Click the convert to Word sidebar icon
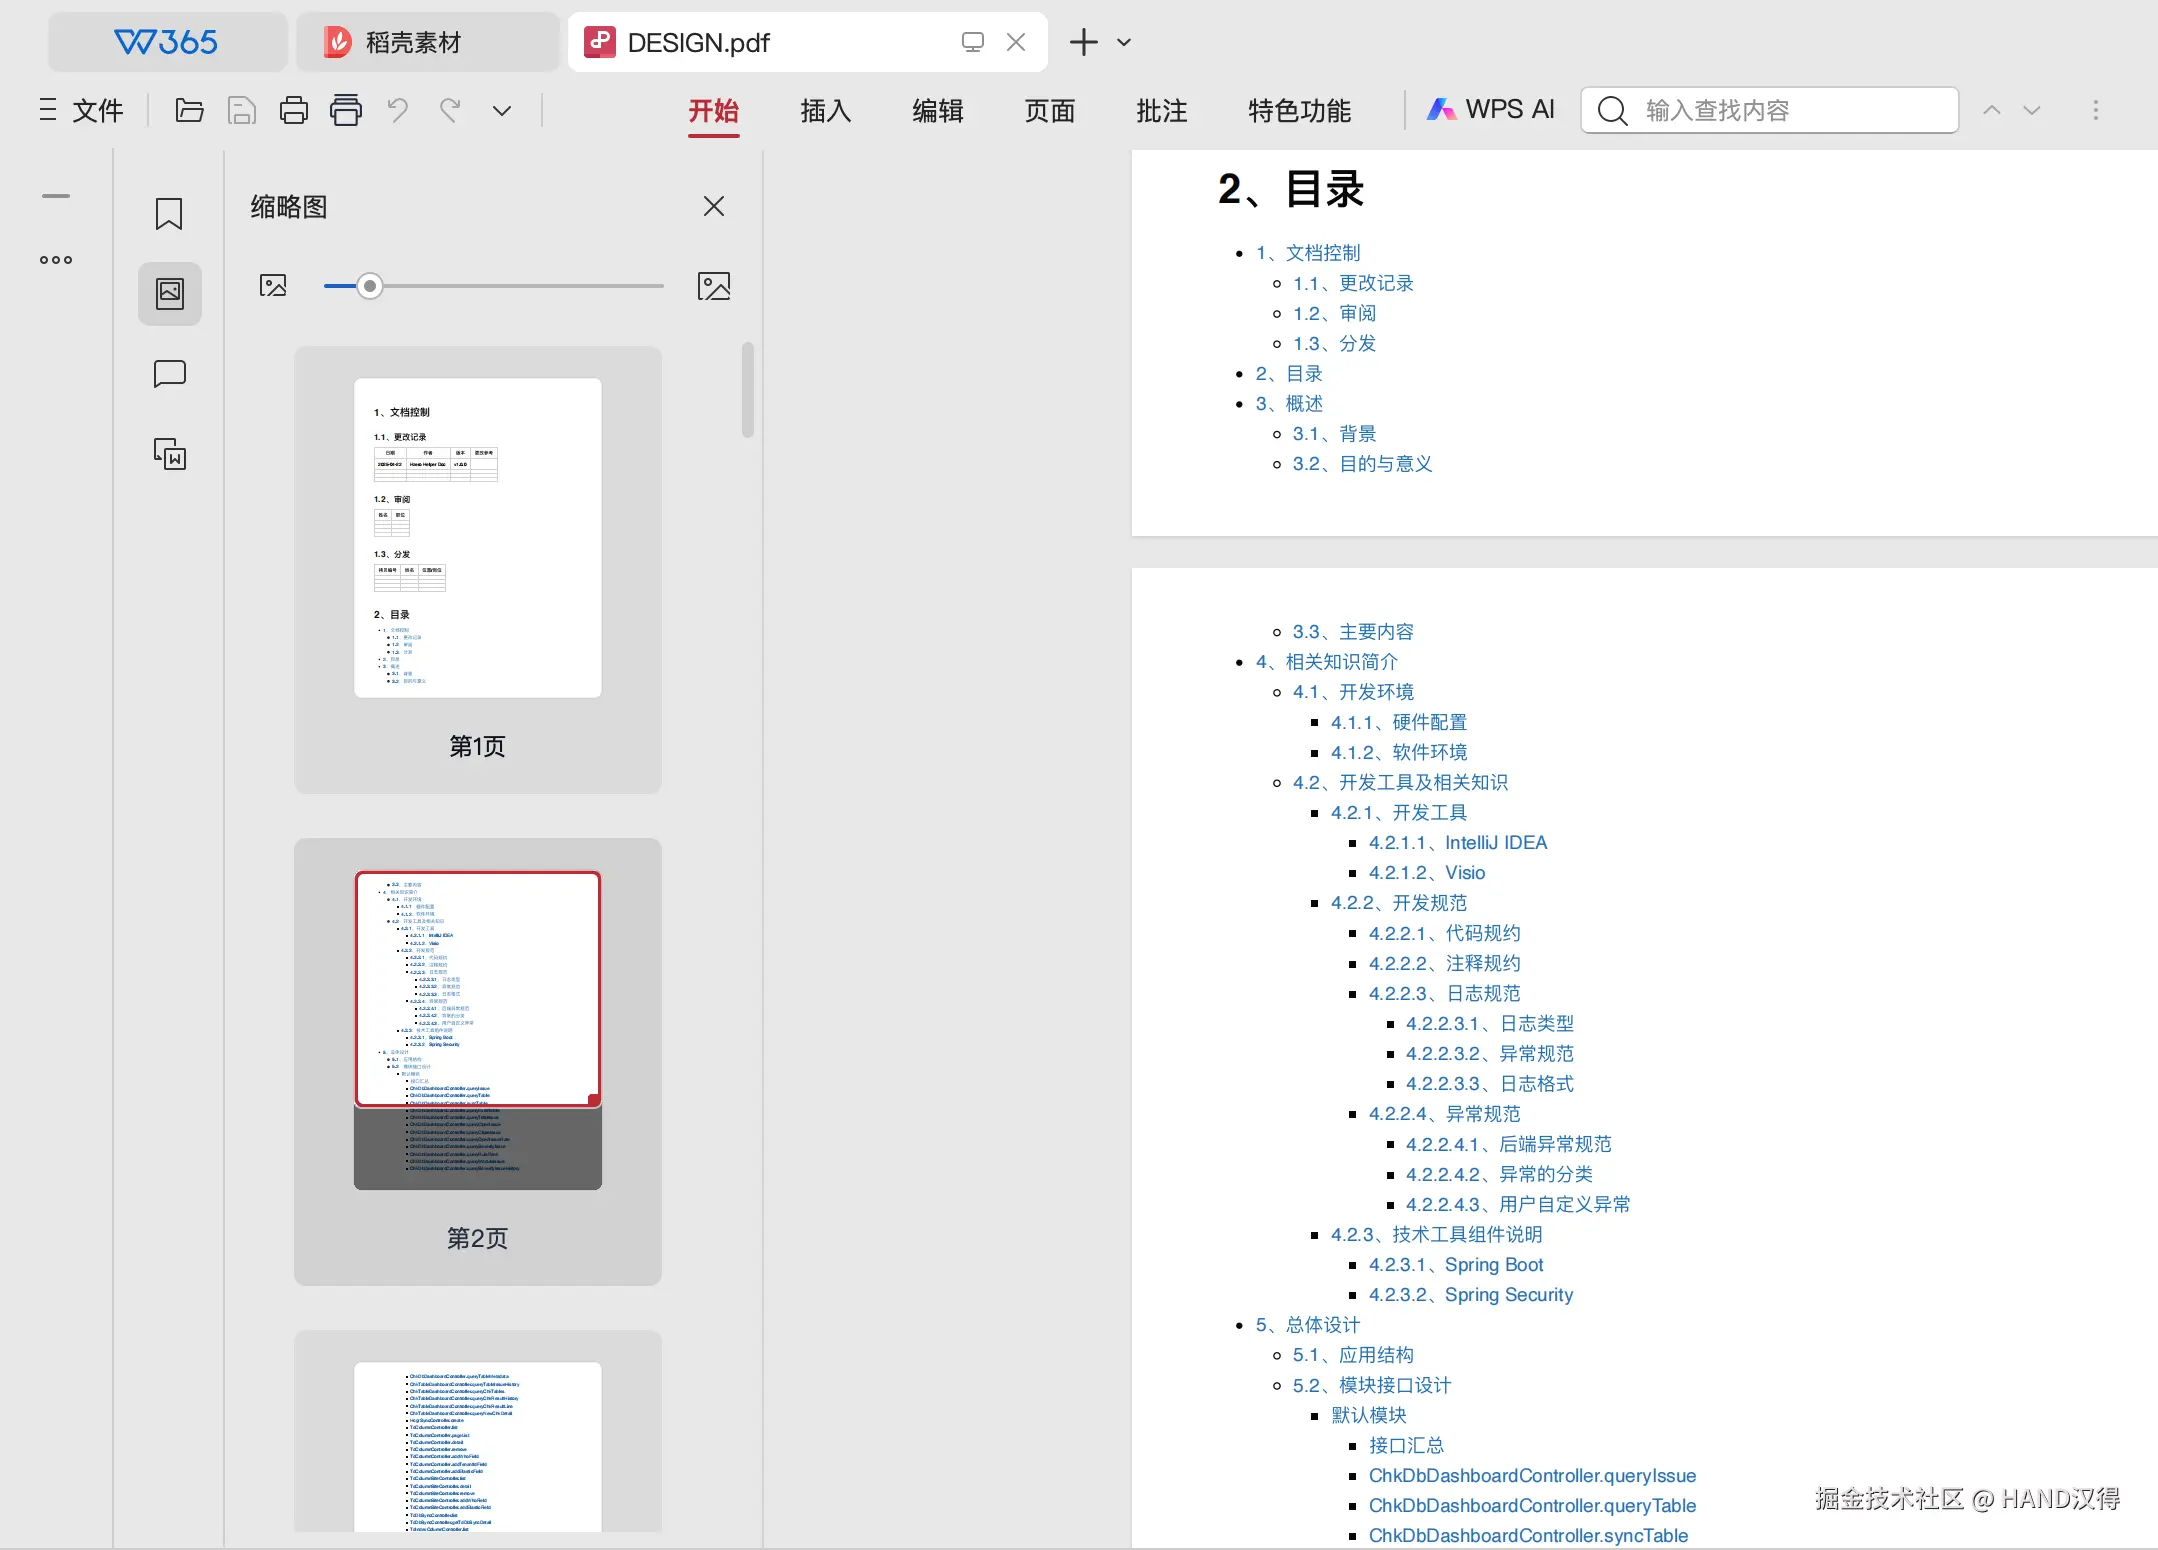Screen dimensions: 2158x1550 pyautogui.click(x=170, y=454)
